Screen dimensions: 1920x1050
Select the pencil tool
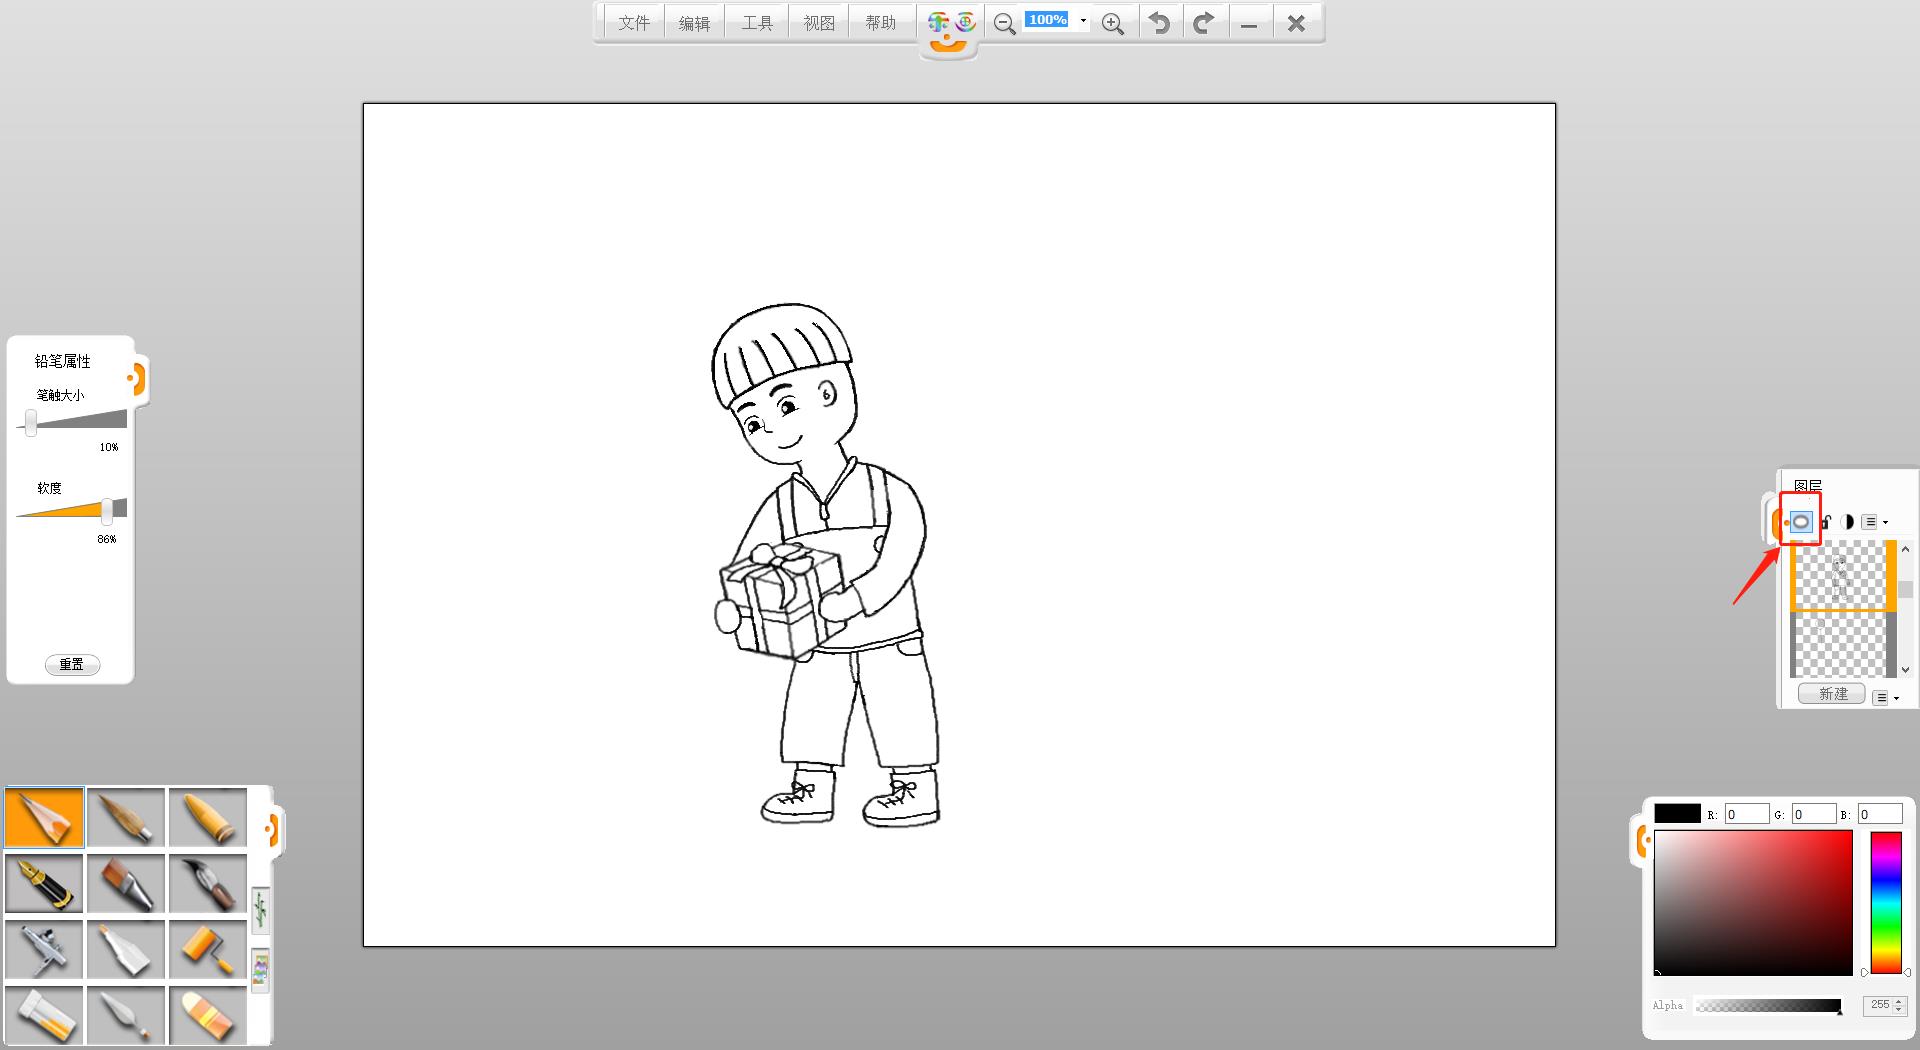[x=44, y=817]
